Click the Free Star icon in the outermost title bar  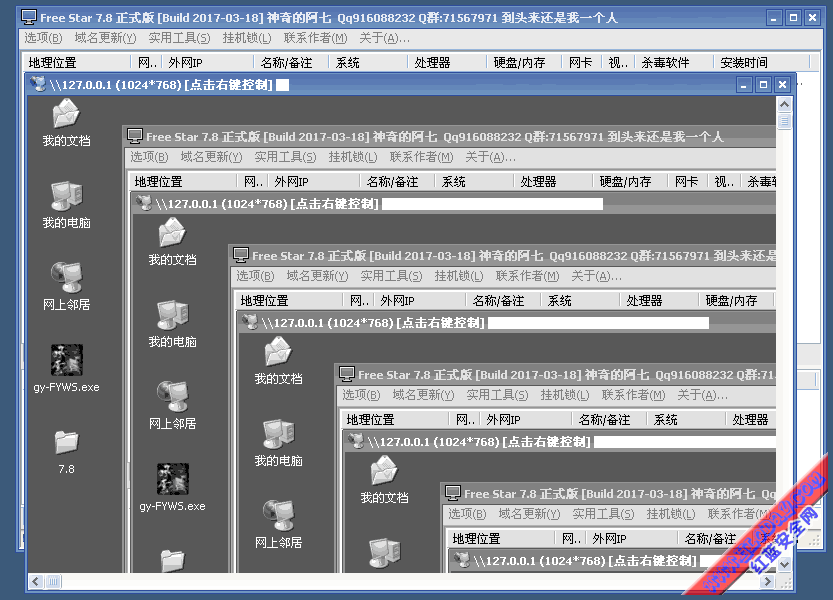click(x=29, y=18)
